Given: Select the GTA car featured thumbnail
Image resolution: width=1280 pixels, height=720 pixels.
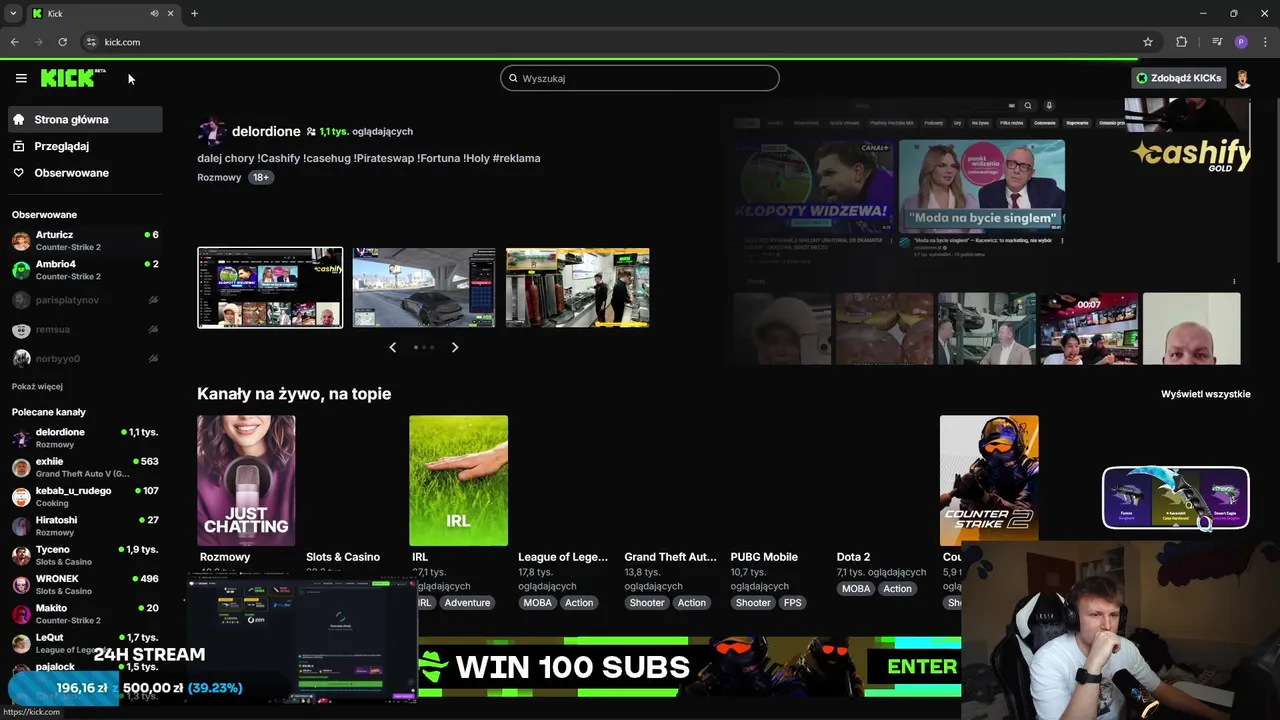Looking at the screenshot, I should 424,288.
